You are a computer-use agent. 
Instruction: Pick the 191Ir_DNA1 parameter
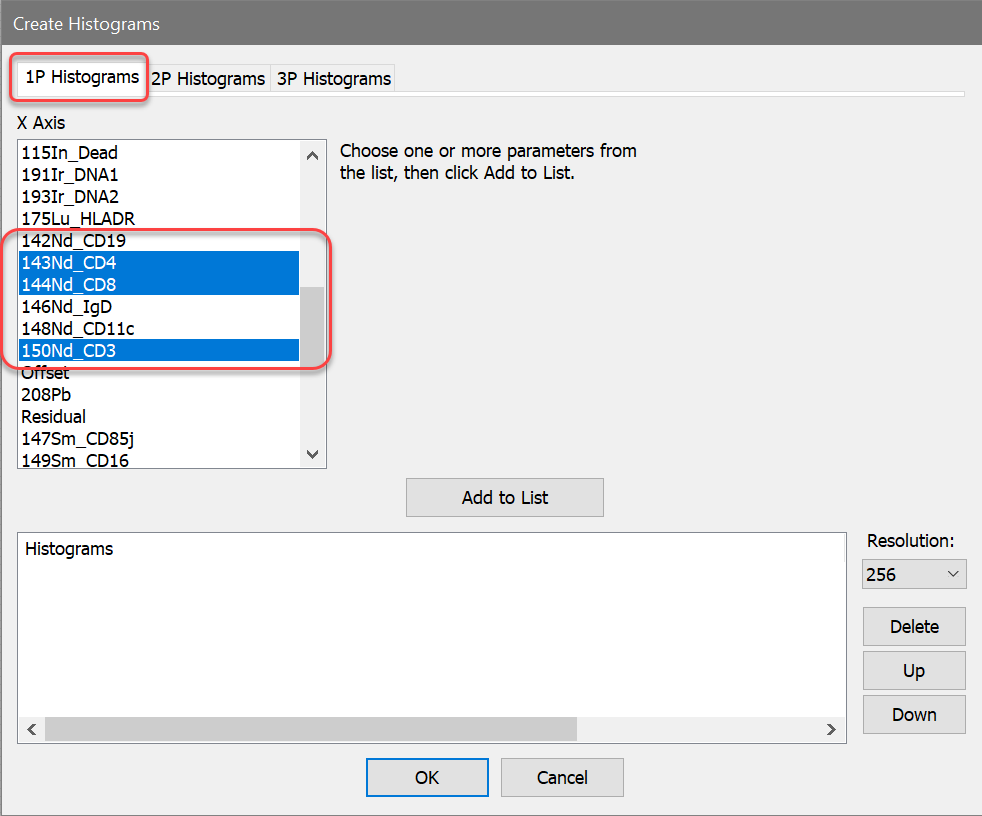click(x=70, y=175)
